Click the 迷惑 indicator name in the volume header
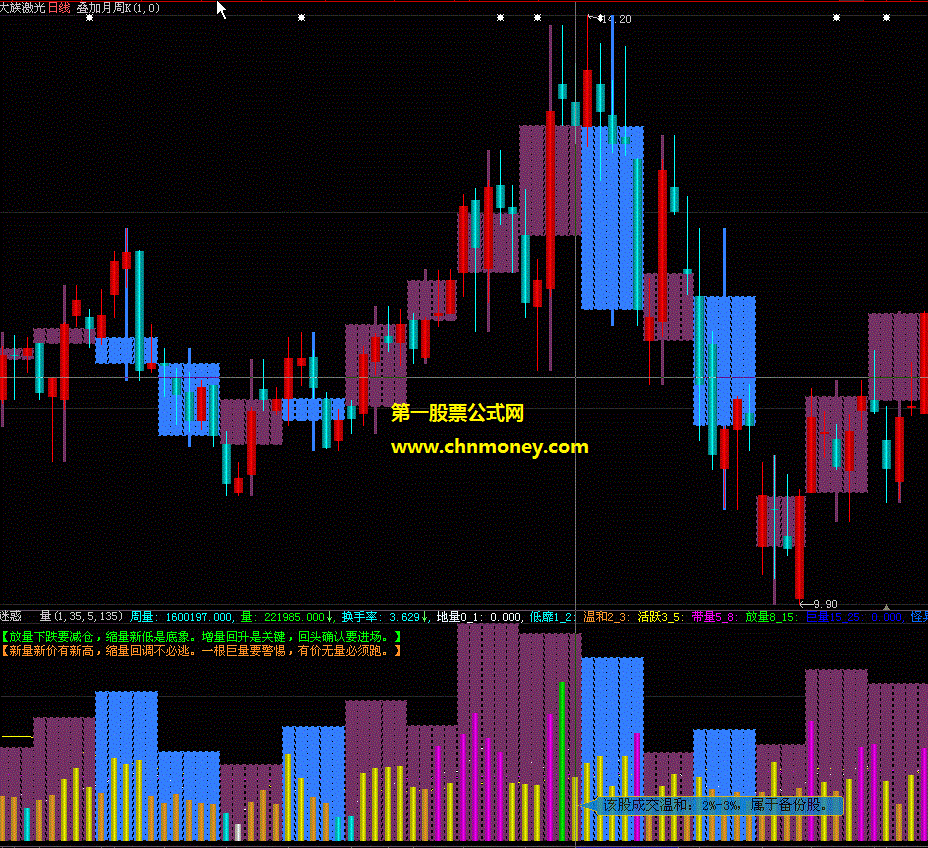This screenshot has height=848, width=928. pos(11,617)
